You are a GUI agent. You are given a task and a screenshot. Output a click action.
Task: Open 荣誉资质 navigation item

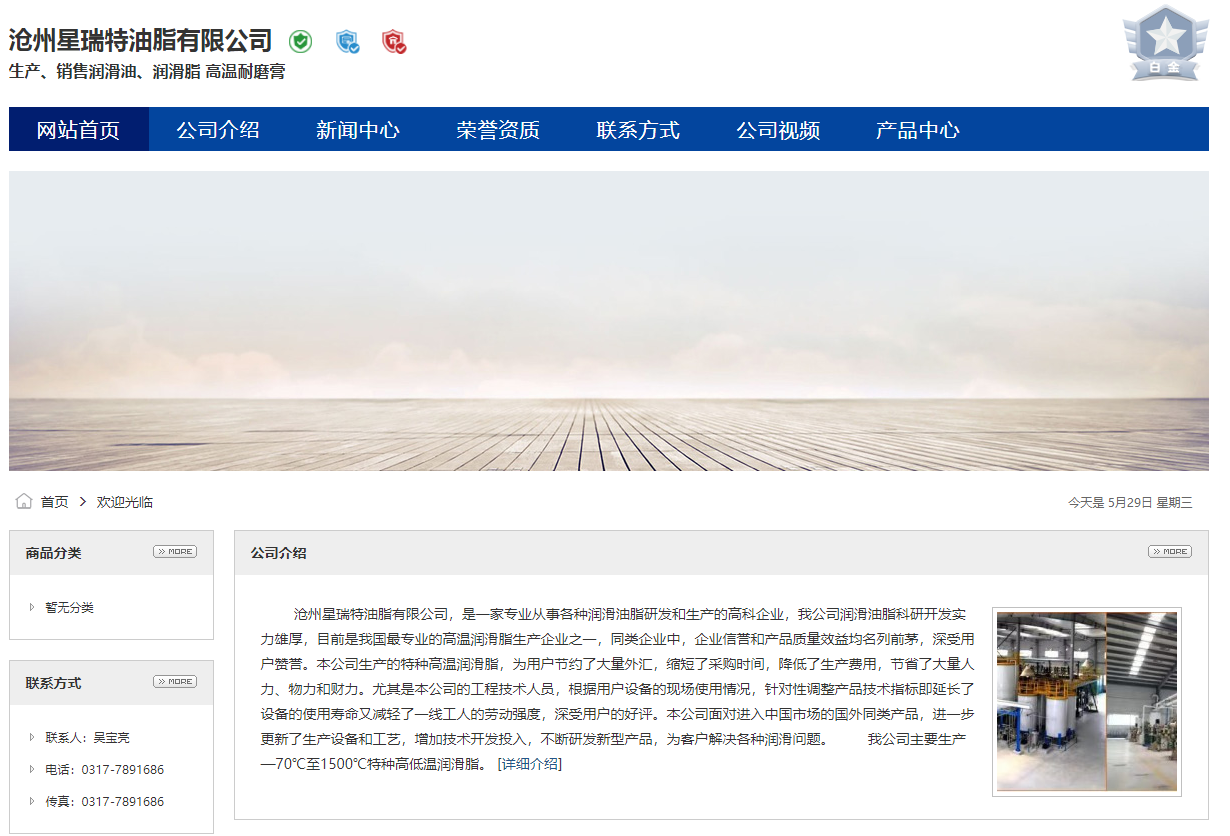(x=498, y=130)
